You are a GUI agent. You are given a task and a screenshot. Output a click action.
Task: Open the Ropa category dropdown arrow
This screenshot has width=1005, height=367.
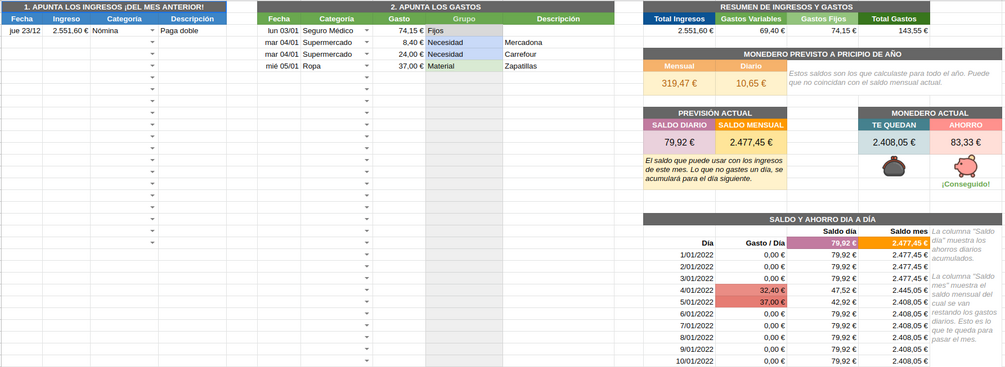click(x=367, y=66)
